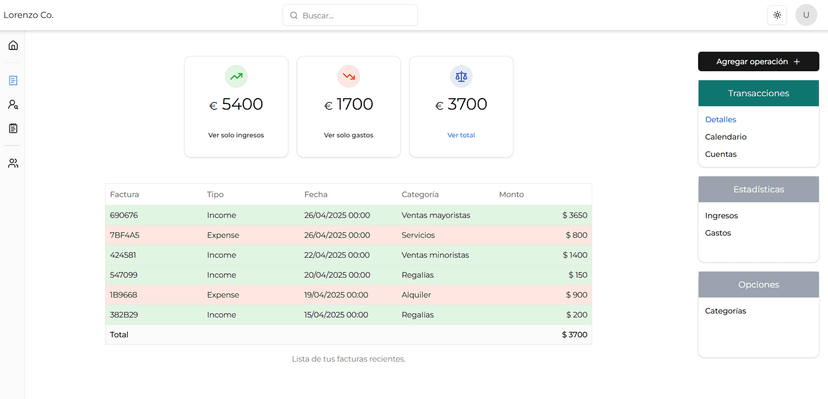Open the user avatar menu
Screen dimensions: 828x399
pyautogui.click(x=806, y=15)
